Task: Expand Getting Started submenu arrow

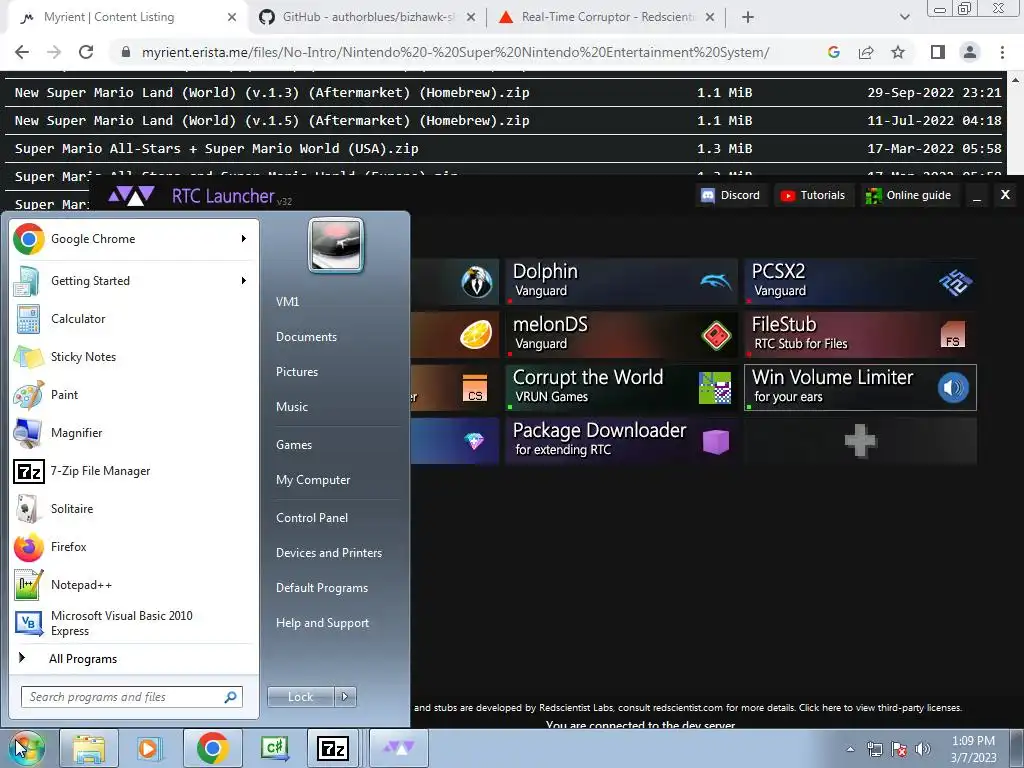Action: click(x=244, y=281)
